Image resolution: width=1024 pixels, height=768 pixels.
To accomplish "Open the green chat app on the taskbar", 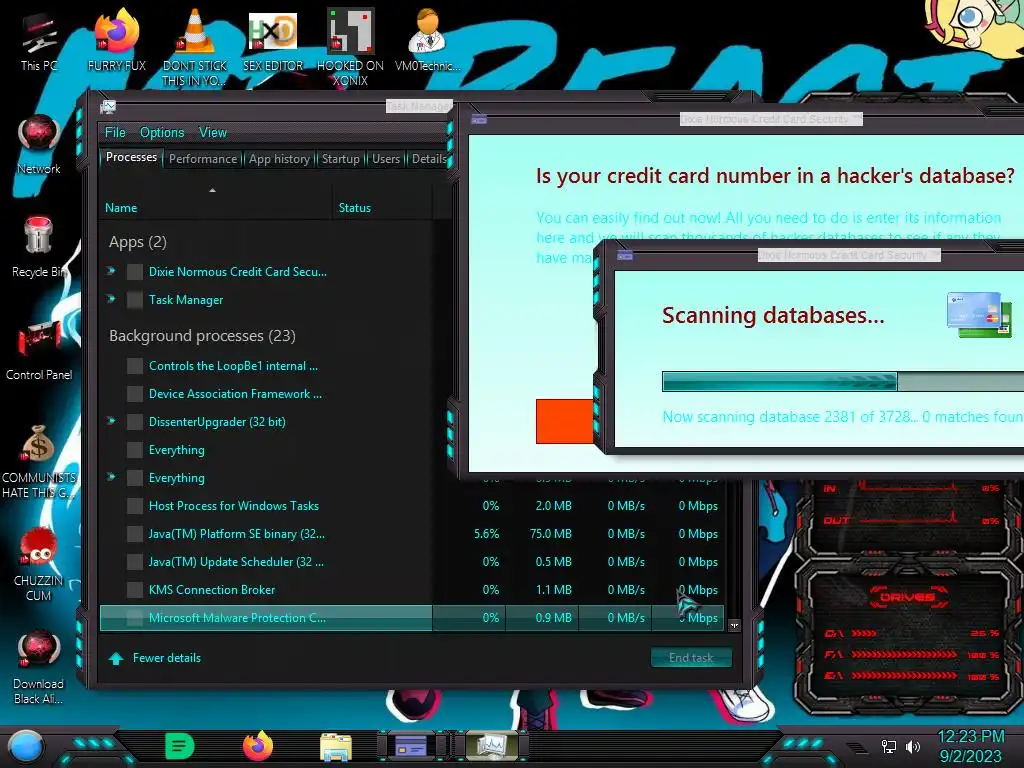I will [x=180, y=746].
